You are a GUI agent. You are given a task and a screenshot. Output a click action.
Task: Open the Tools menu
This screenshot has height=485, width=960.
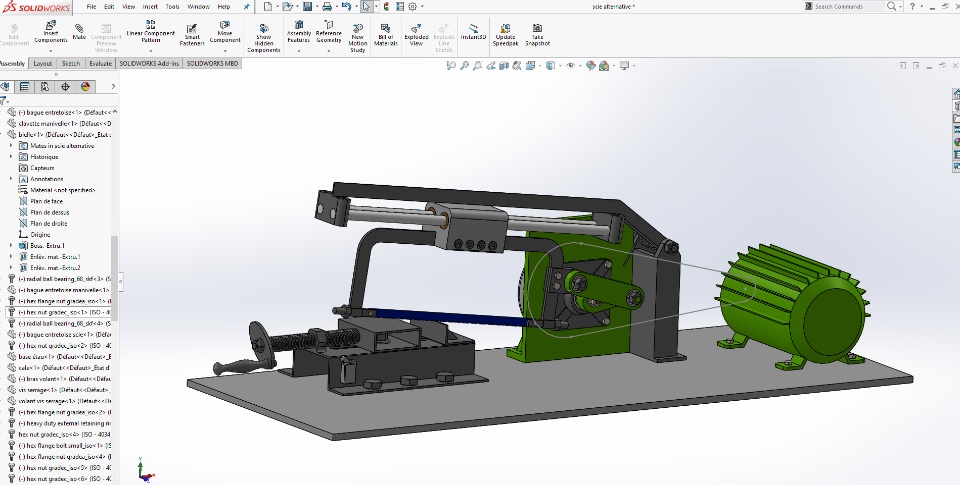[173, 6]
